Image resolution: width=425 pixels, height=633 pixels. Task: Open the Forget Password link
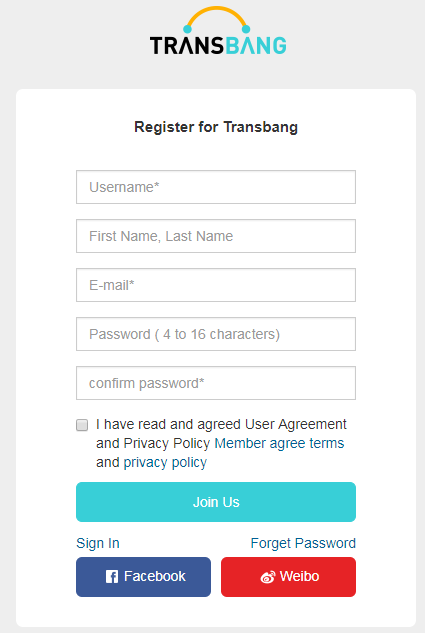coord(303,543)
